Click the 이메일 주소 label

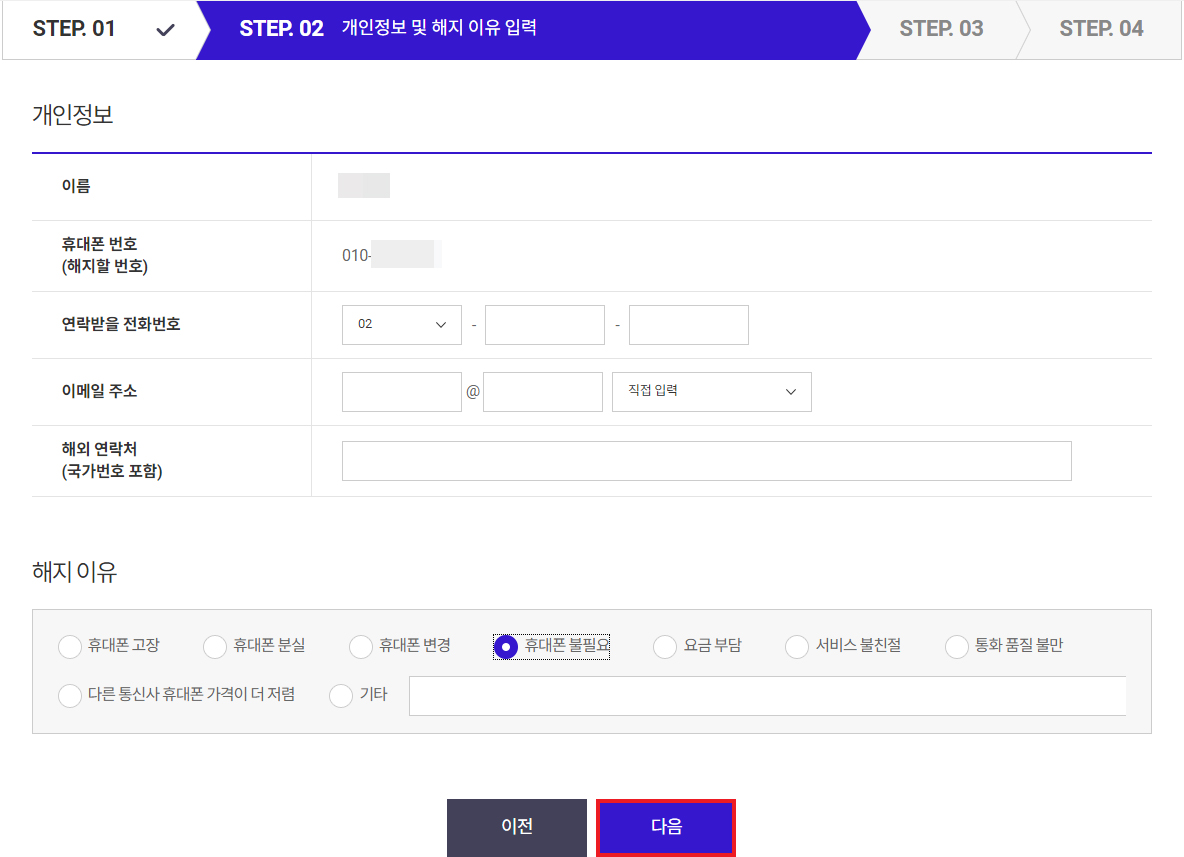(100, 391)
